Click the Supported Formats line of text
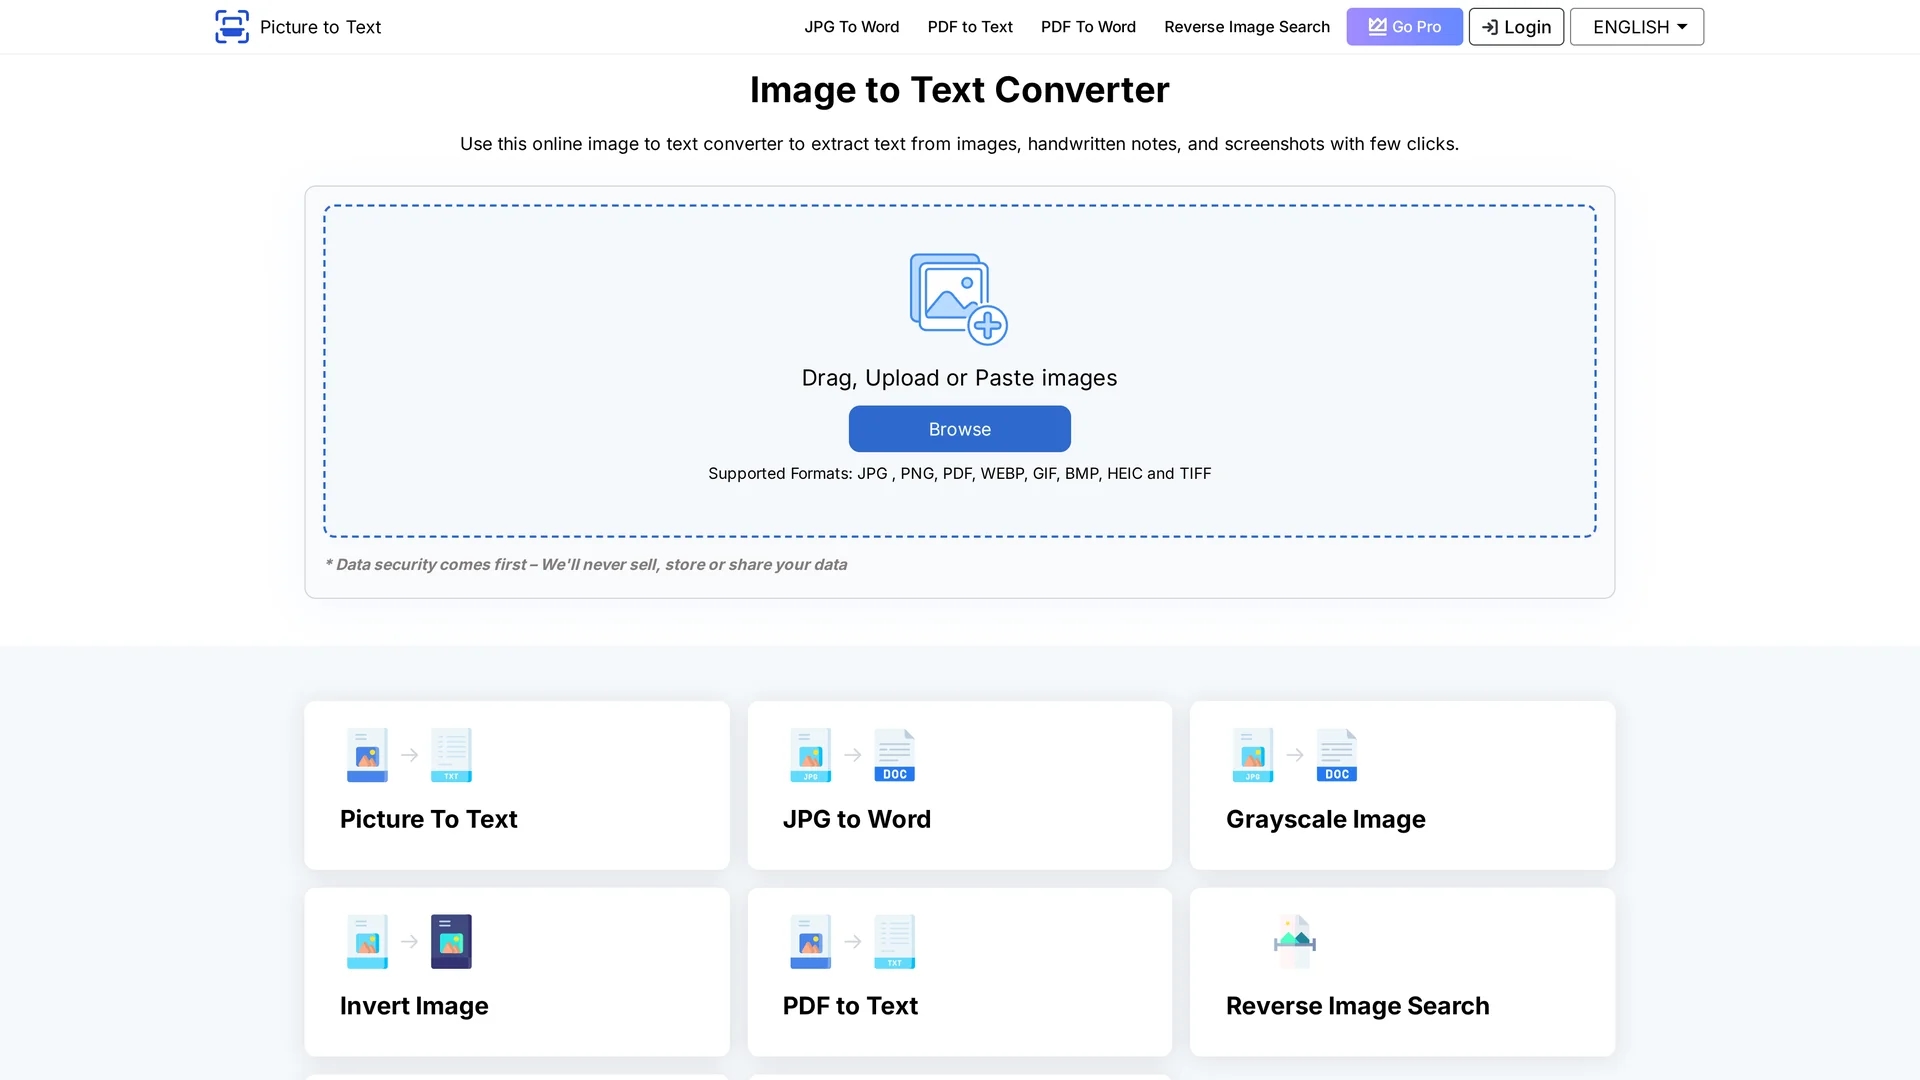Viewport: 1920px width, 1080px height. coord(960,473)
